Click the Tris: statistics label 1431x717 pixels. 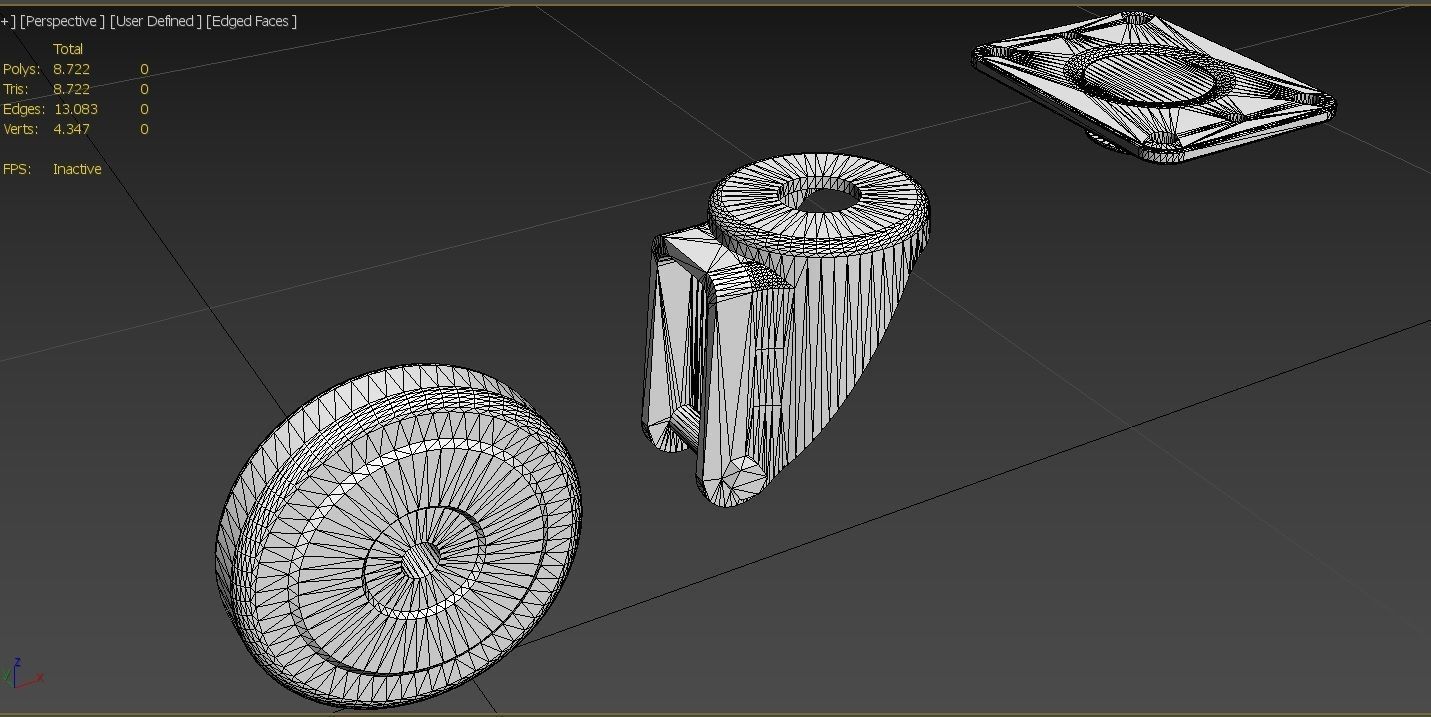click(16, 89)
